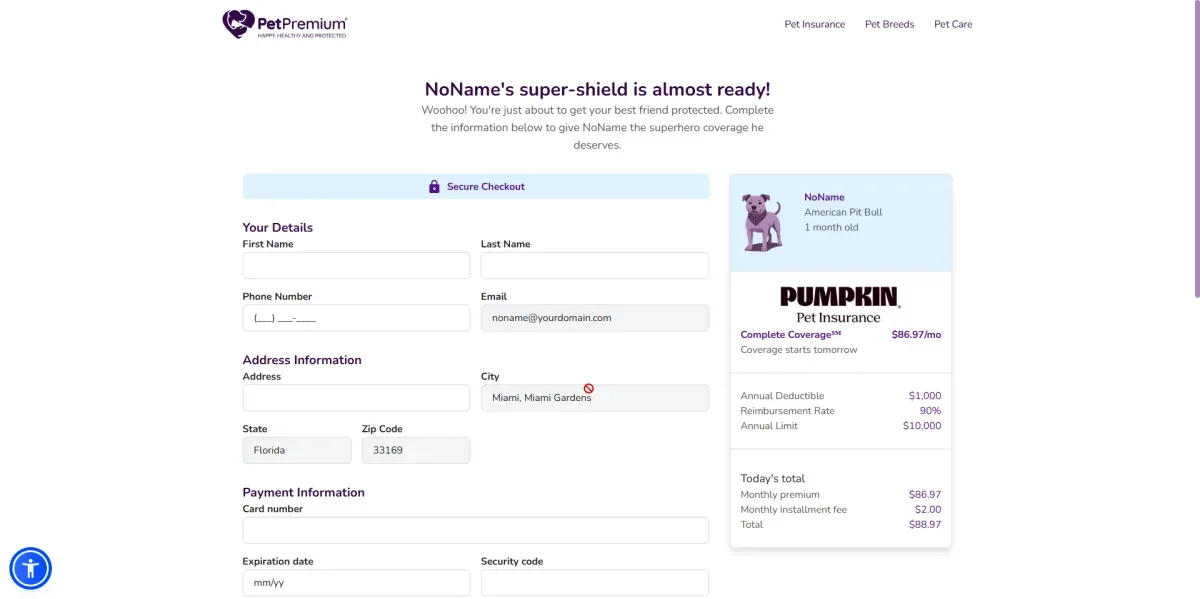The width and height of the screenshot is (1200, 599).
Task: Open the accessibility options widget
Action: (31, 569)
